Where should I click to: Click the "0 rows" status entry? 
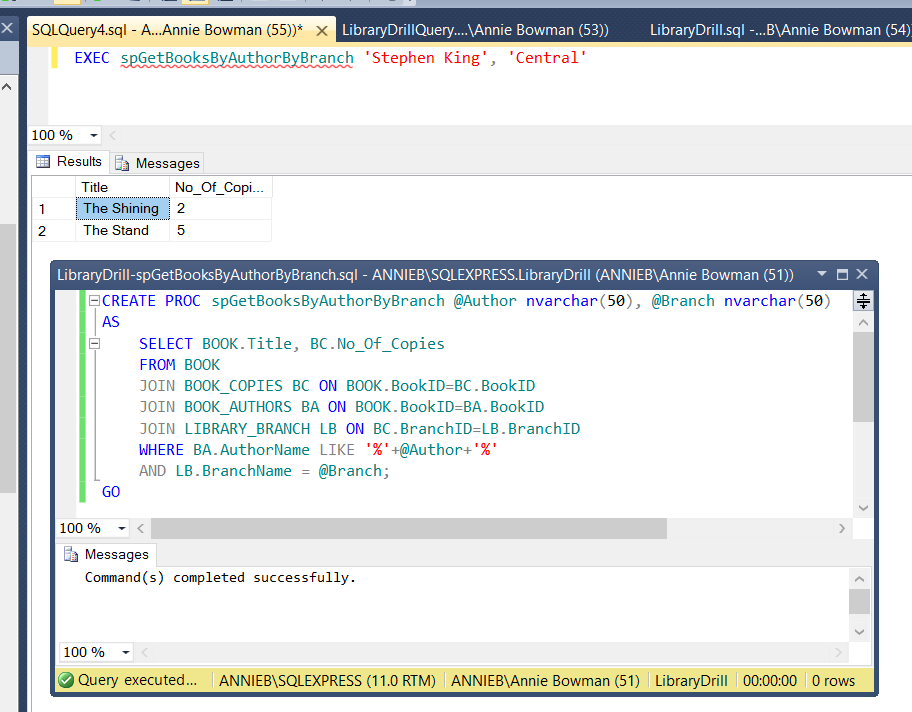[833, 681]
